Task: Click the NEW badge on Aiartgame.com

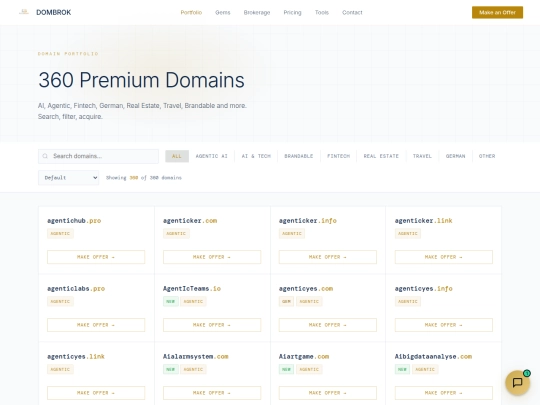Action: [x=286, y=369]
